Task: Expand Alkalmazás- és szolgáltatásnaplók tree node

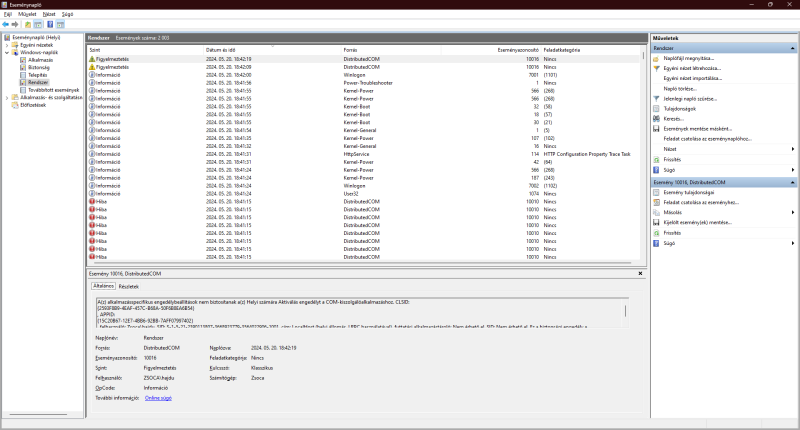Action: [x=7, y=97]
